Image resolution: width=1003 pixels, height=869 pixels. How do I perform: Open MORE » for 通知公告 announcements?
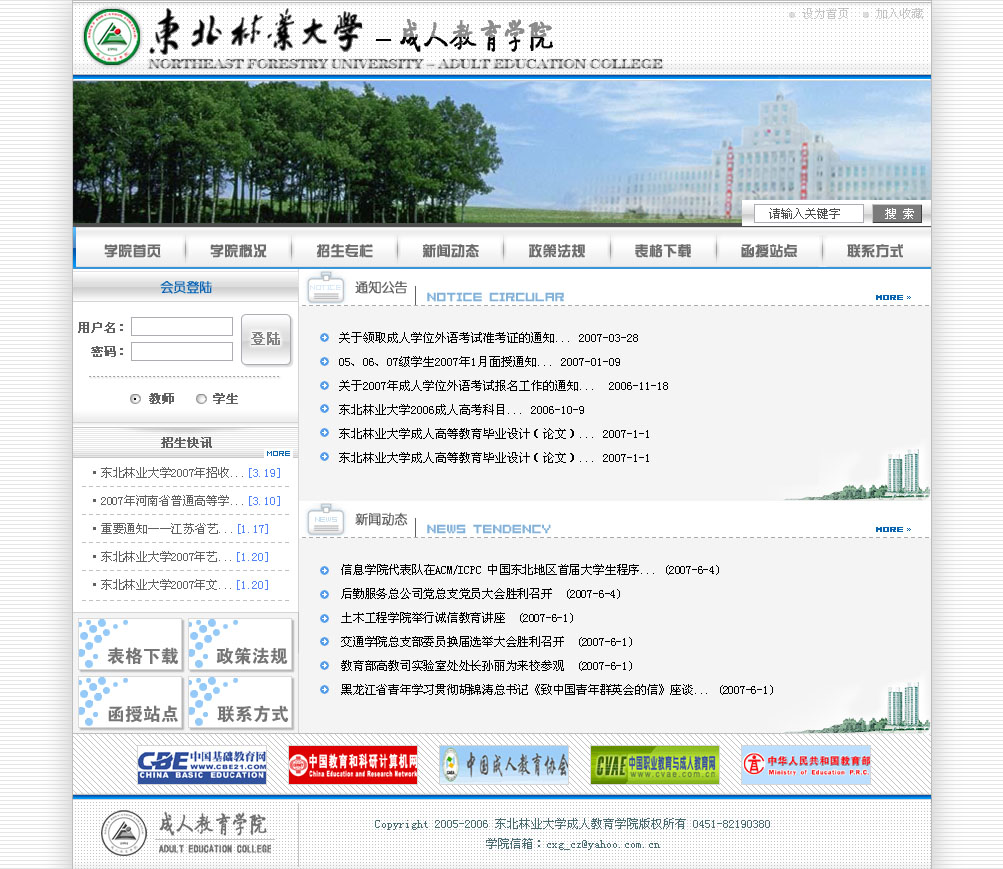click(891, 296)
